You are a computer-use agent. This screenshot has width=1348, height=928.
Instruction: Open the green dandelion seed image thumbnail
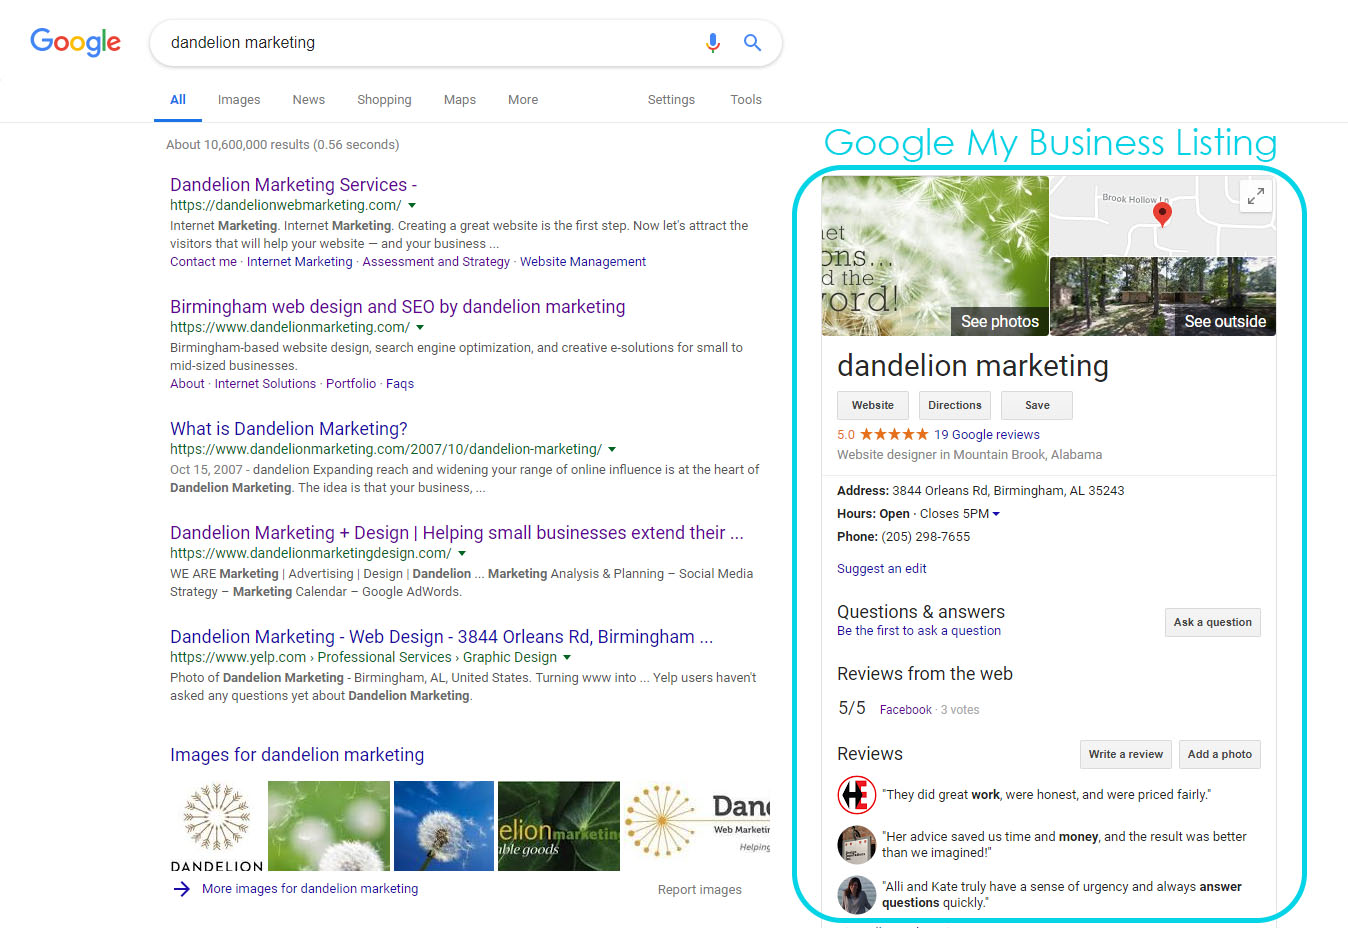click(x=329, y=826)
